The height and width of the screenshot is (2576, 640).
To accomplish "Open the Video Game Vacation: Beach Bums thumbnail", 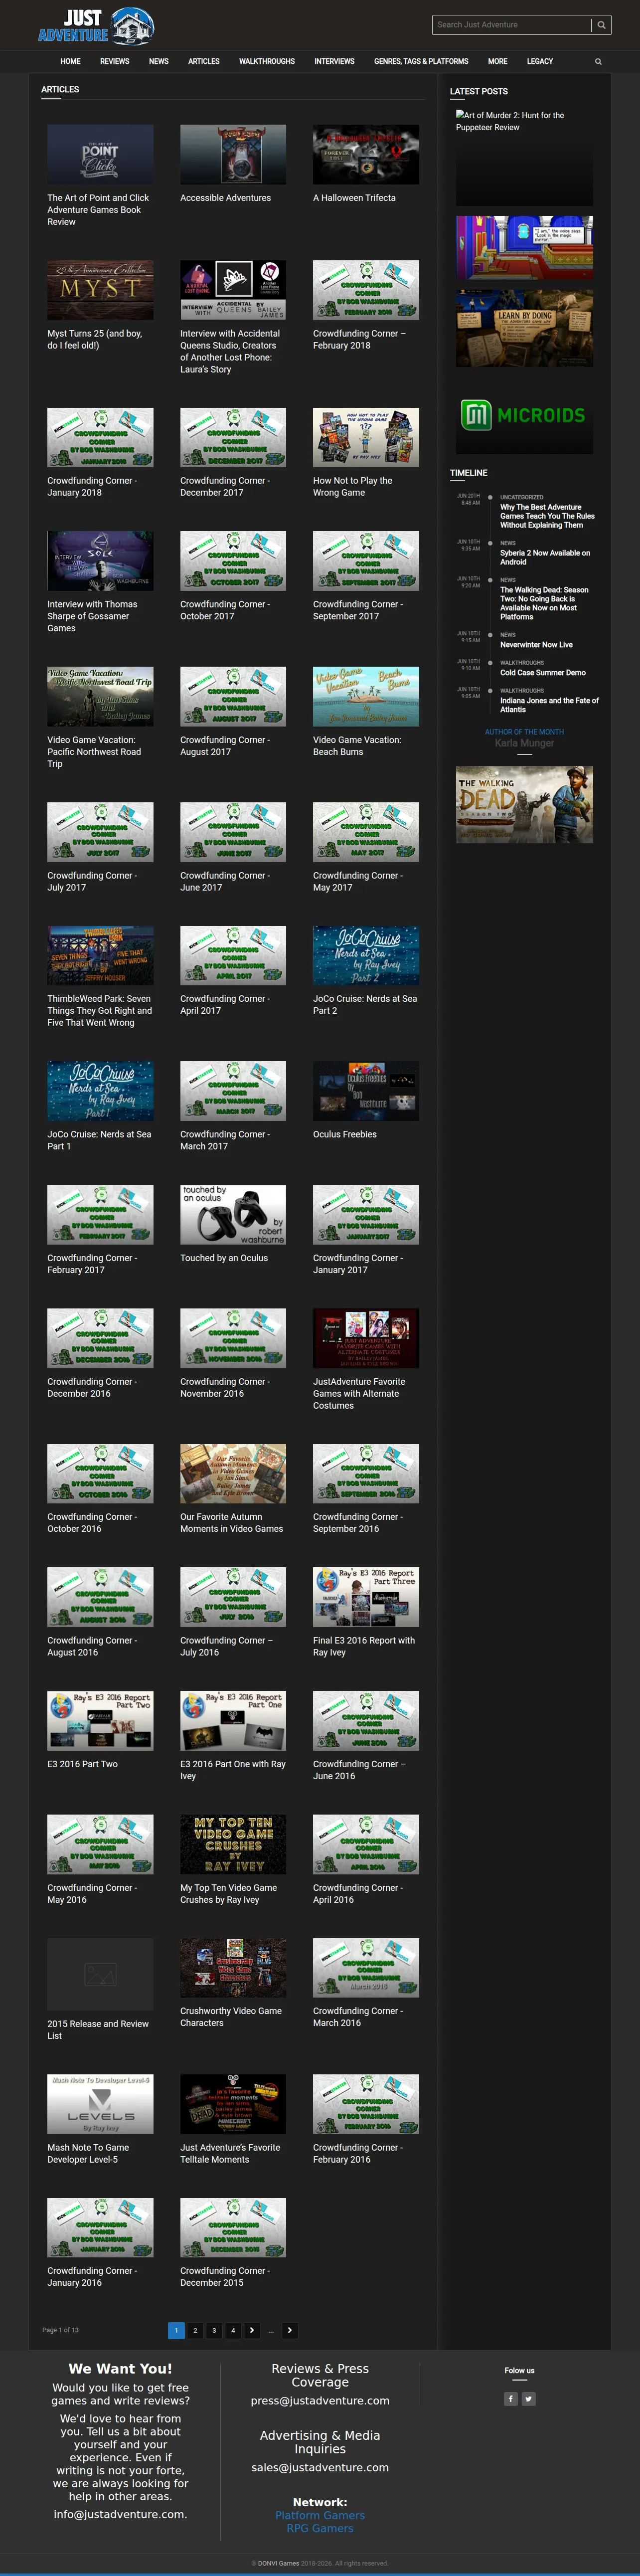I will [366, 696].
